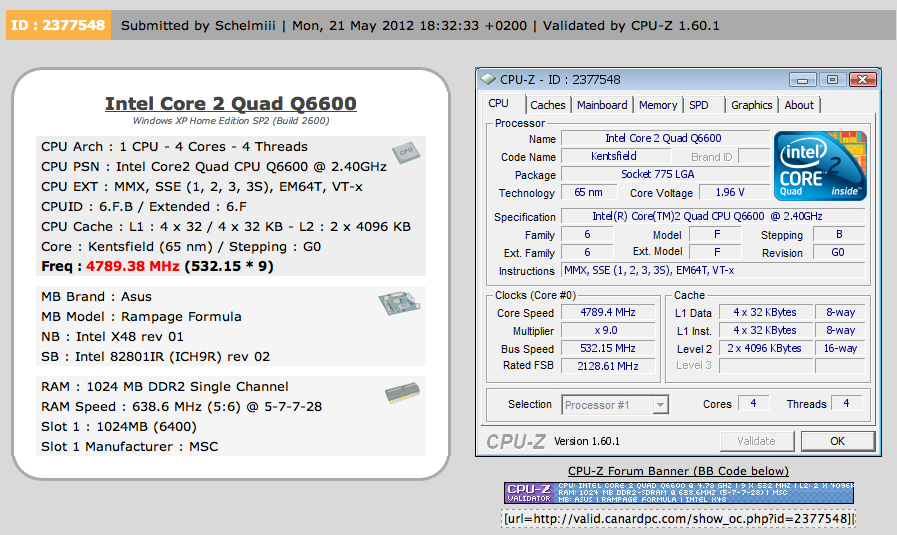Click the red 4789.38 MHz frequency value
The image size is (897, 535).
[133, 266]
